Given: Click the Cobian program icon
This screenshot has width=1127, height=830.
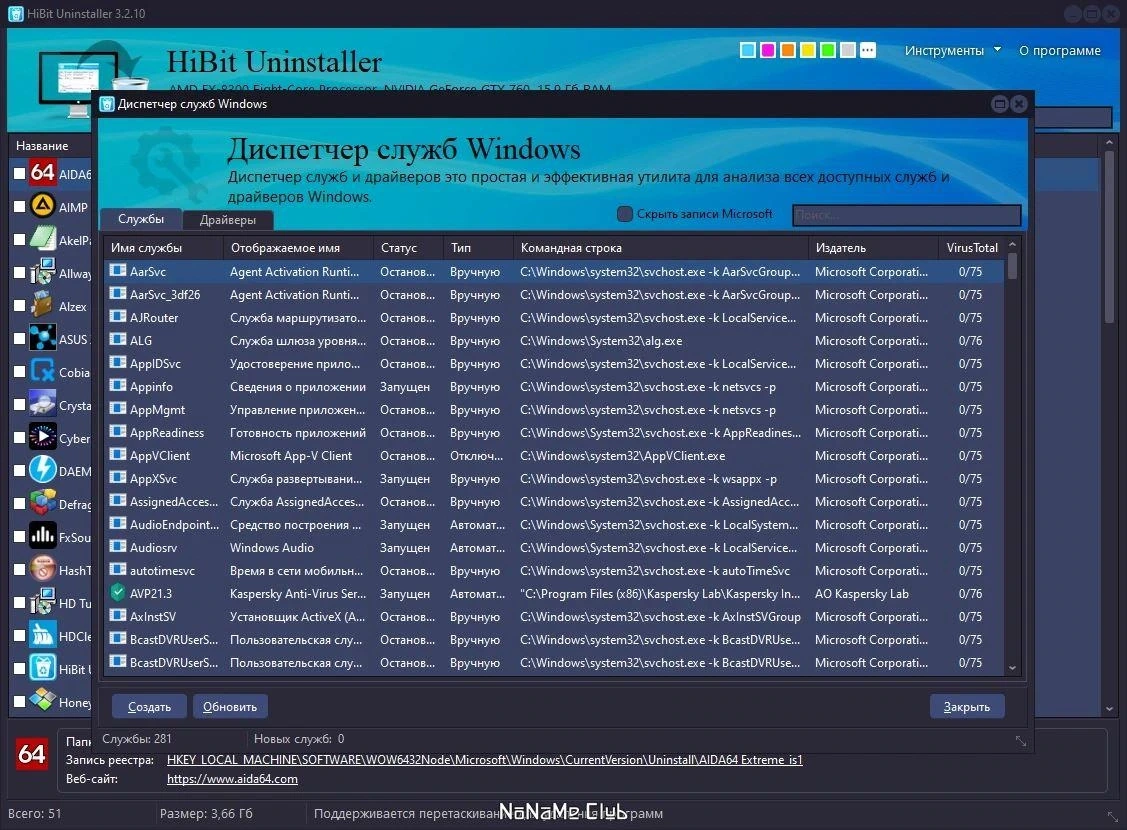Looking at the screenshot, I should coord(42,372).
